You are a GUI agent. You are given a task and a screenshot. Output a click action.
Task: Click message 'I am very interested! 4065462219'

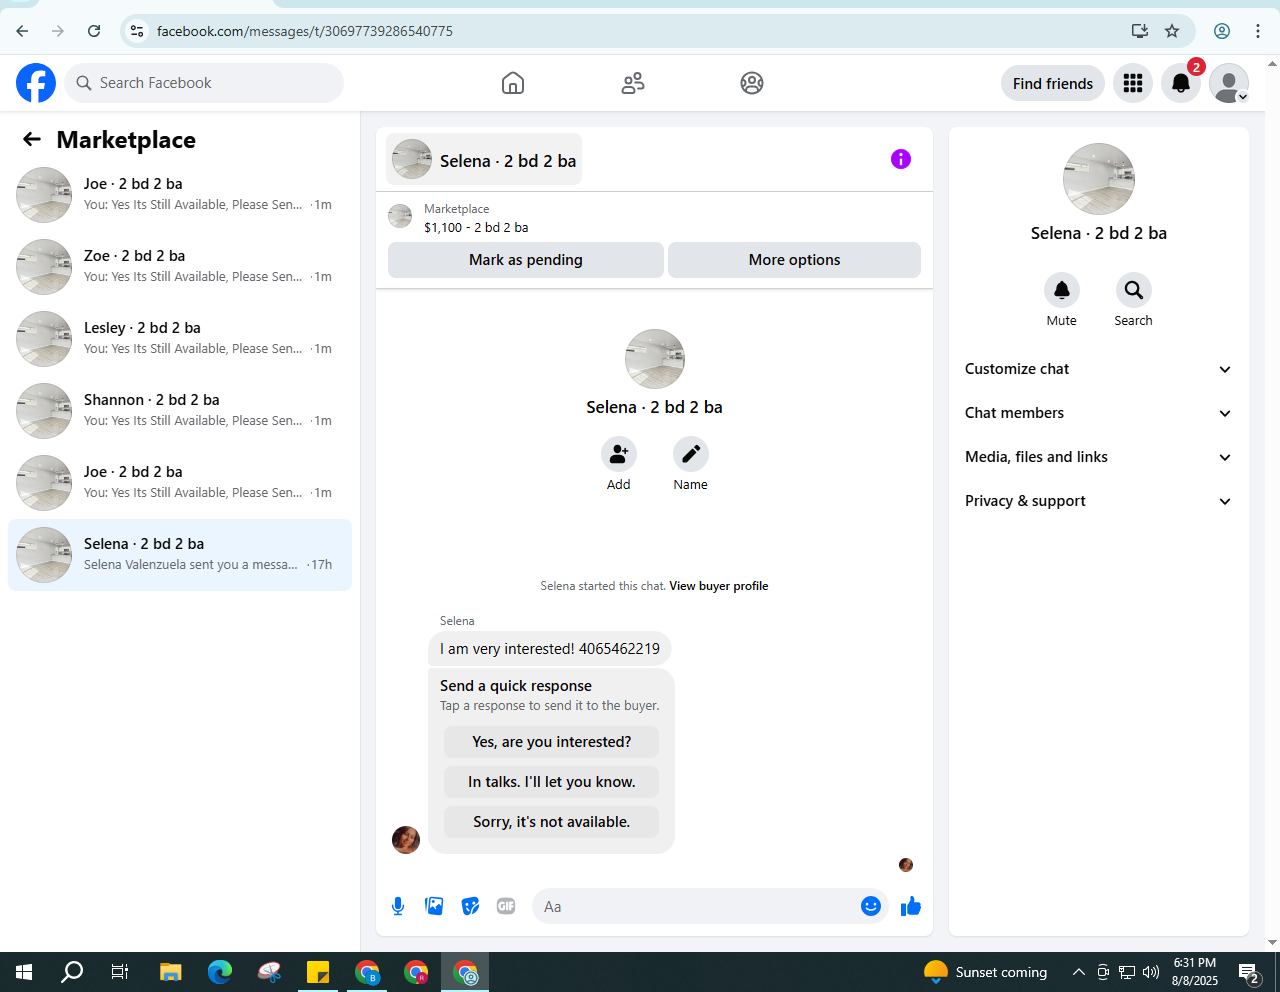550,649
